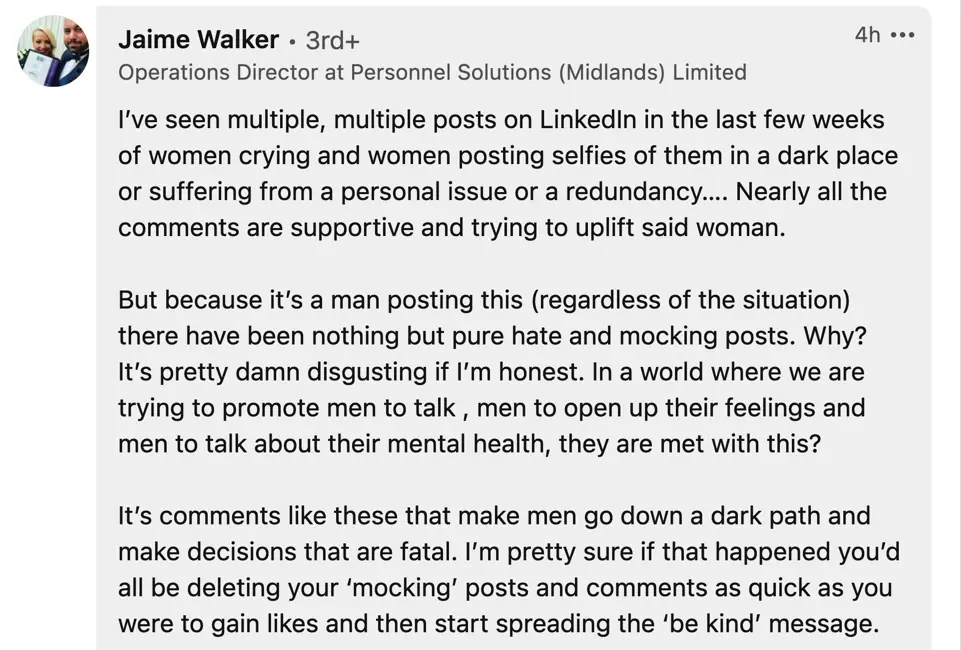This screenshot has width=961, height=650.
Task: Click the paragraph beginning "It's comments like these"
Action: pyautogui.click(x=498, y=570)
